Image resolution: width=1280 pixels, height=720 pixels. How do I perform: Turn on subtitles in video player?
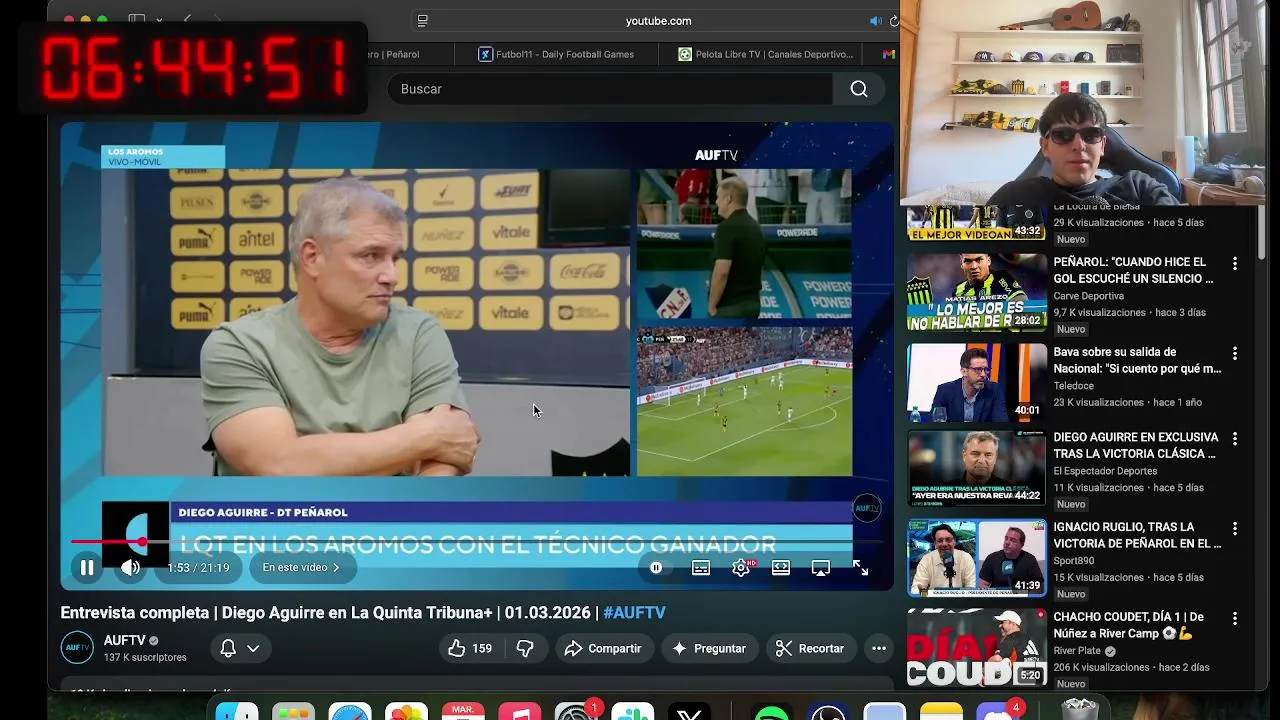click(x=701, y=568)
